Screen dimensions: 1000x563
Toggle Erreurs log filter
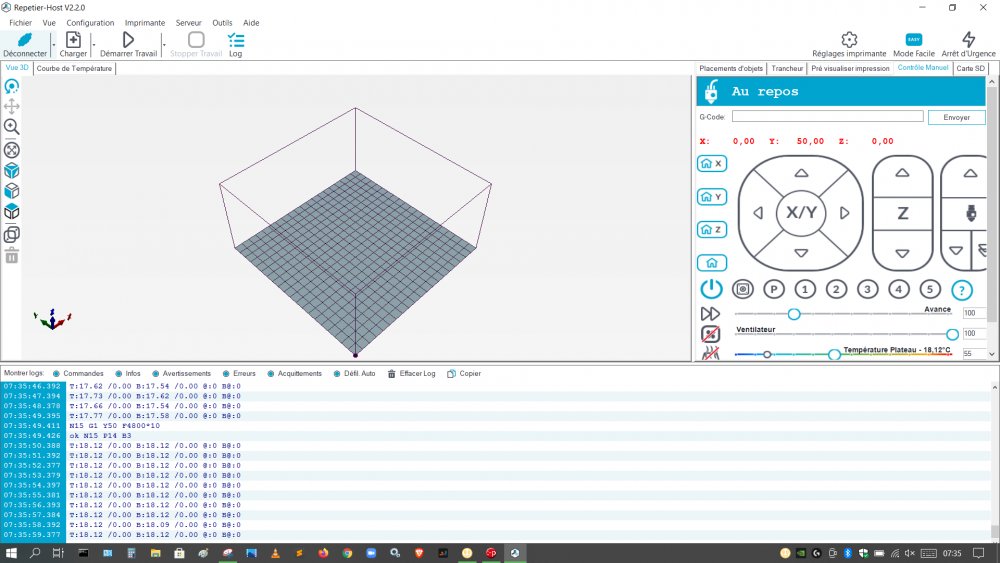239,374
